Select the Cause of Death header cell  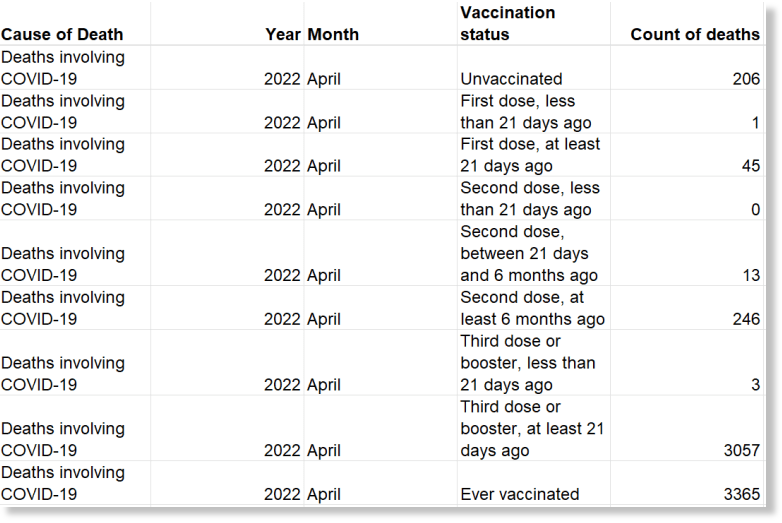(x=75, y=23)
